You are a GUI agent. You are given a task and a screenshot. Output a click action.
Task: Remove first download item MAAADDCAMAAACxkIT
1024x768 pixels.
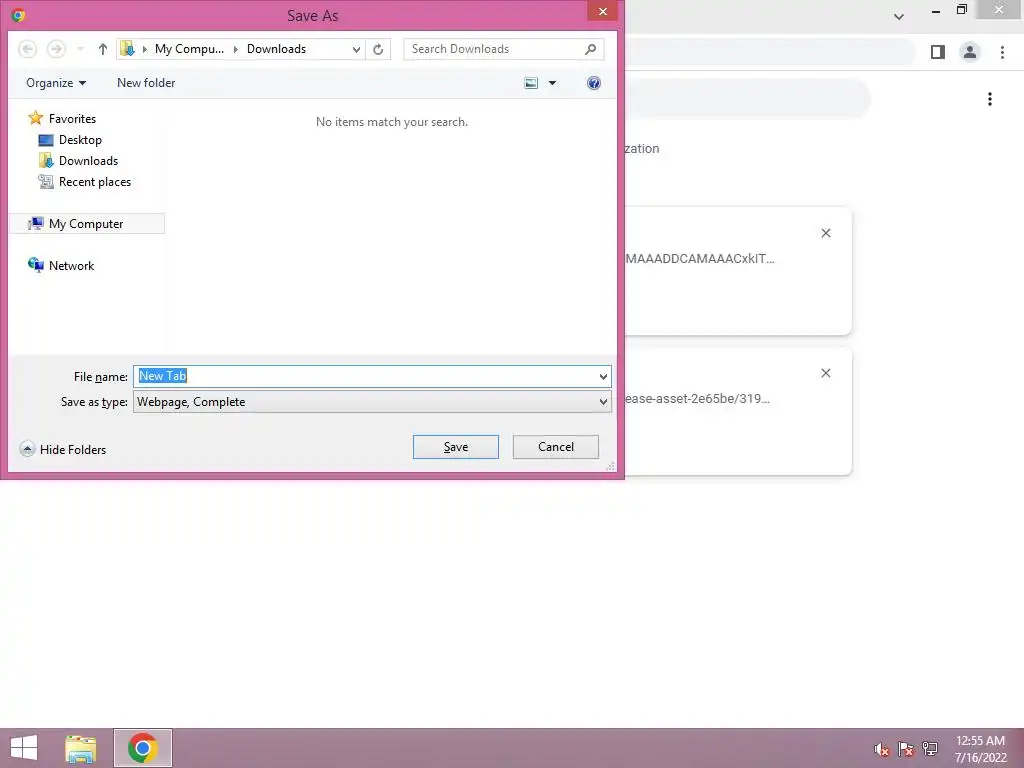(x=826, y=233)
